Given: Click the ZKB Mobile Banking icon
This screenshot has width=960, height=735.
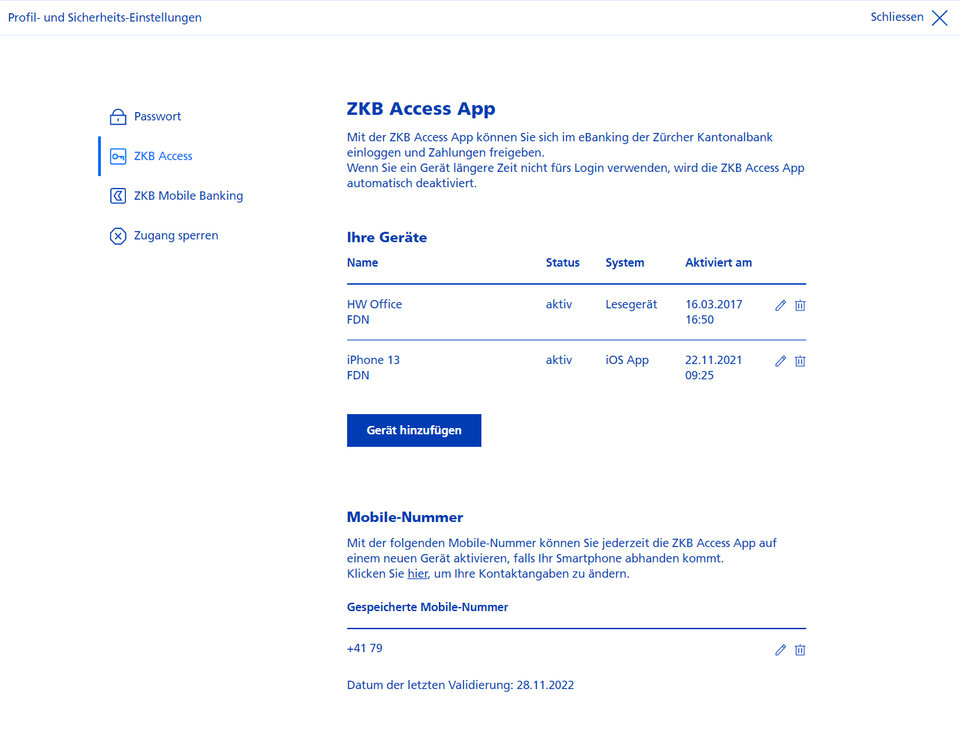Looking at the screenshot, I should (118, 196).
